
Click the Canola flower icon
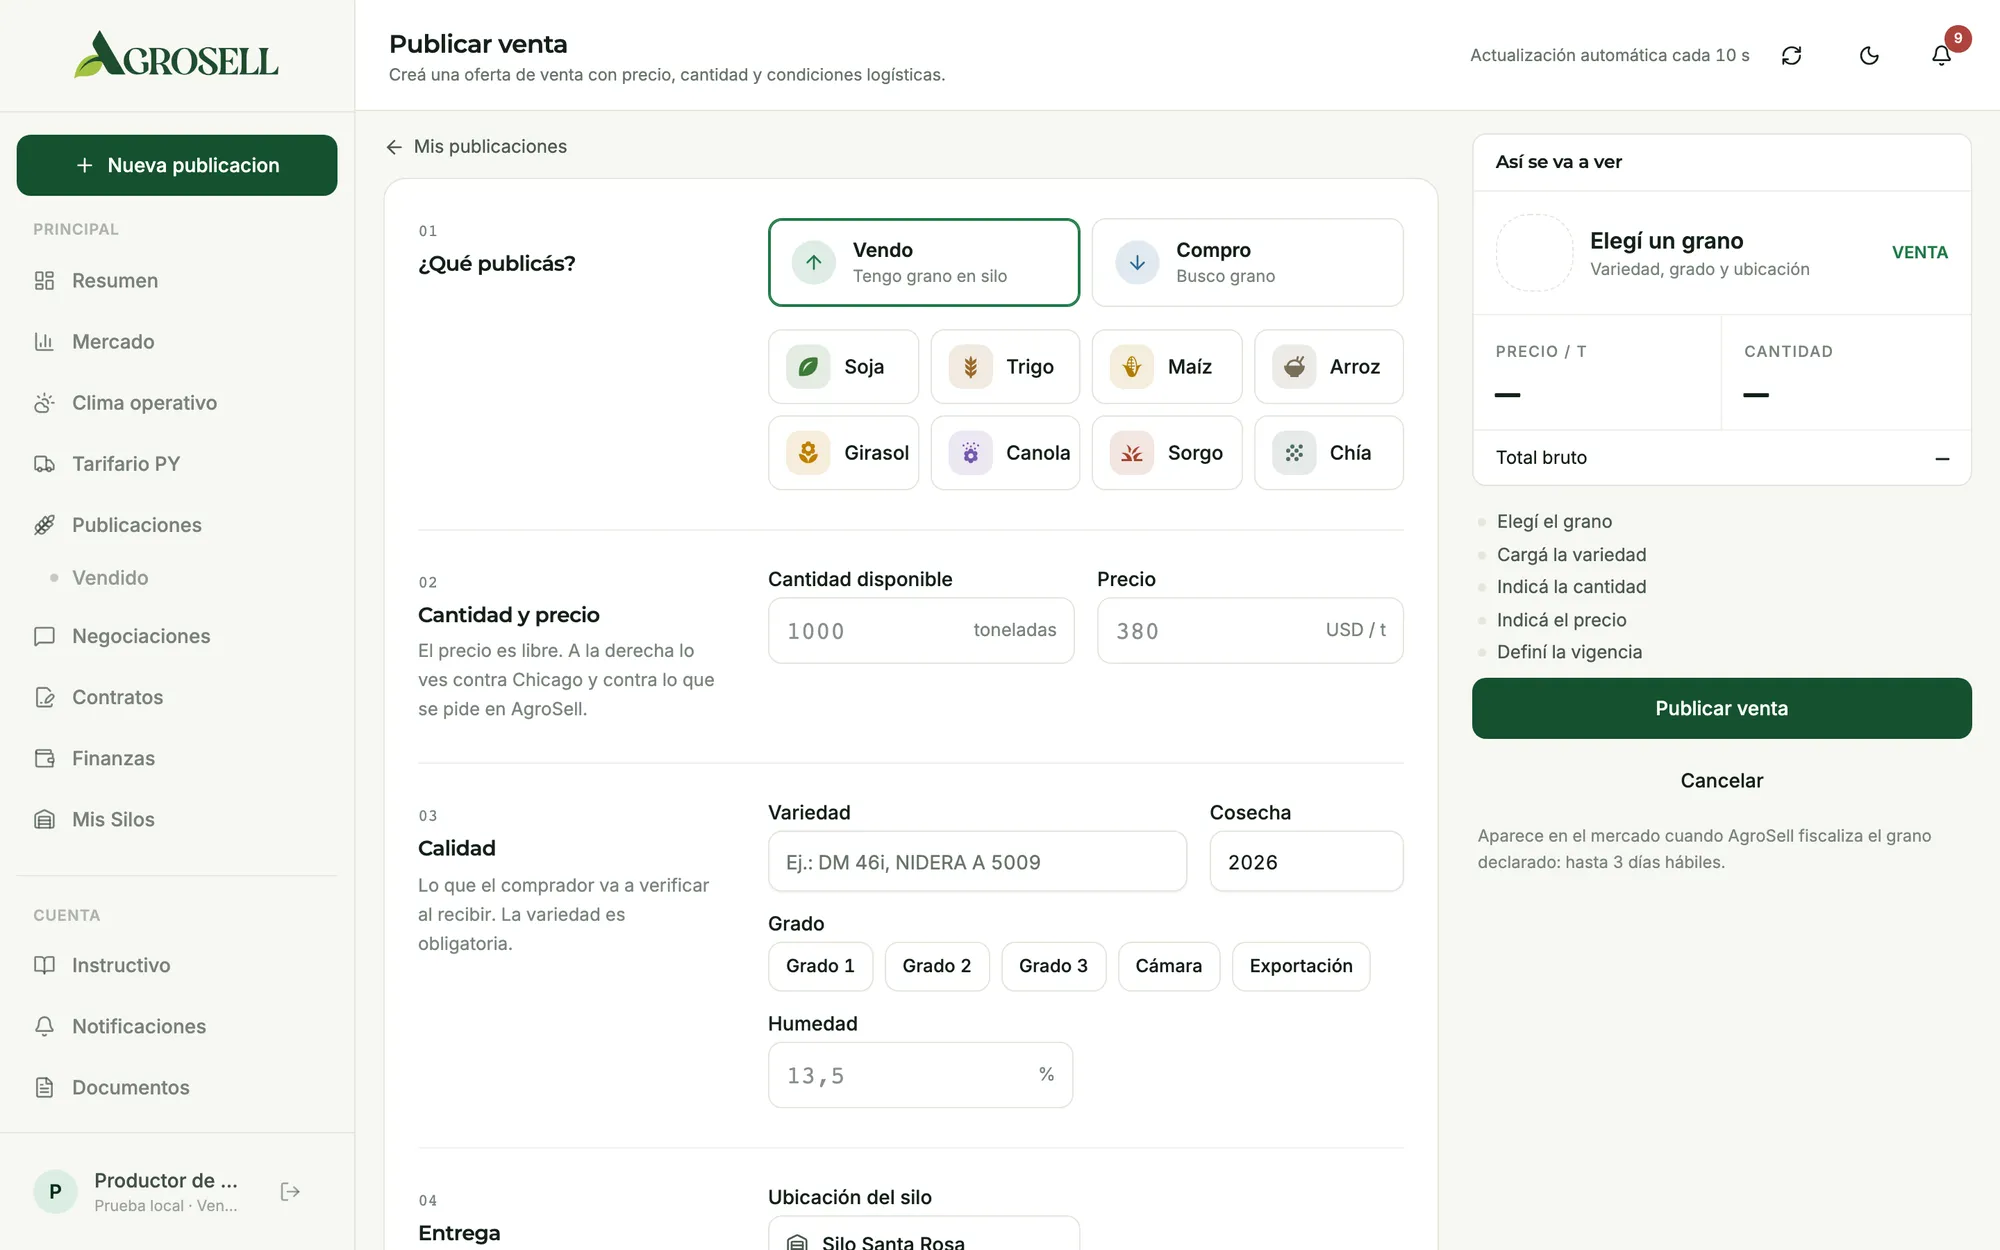coord(970,453)
